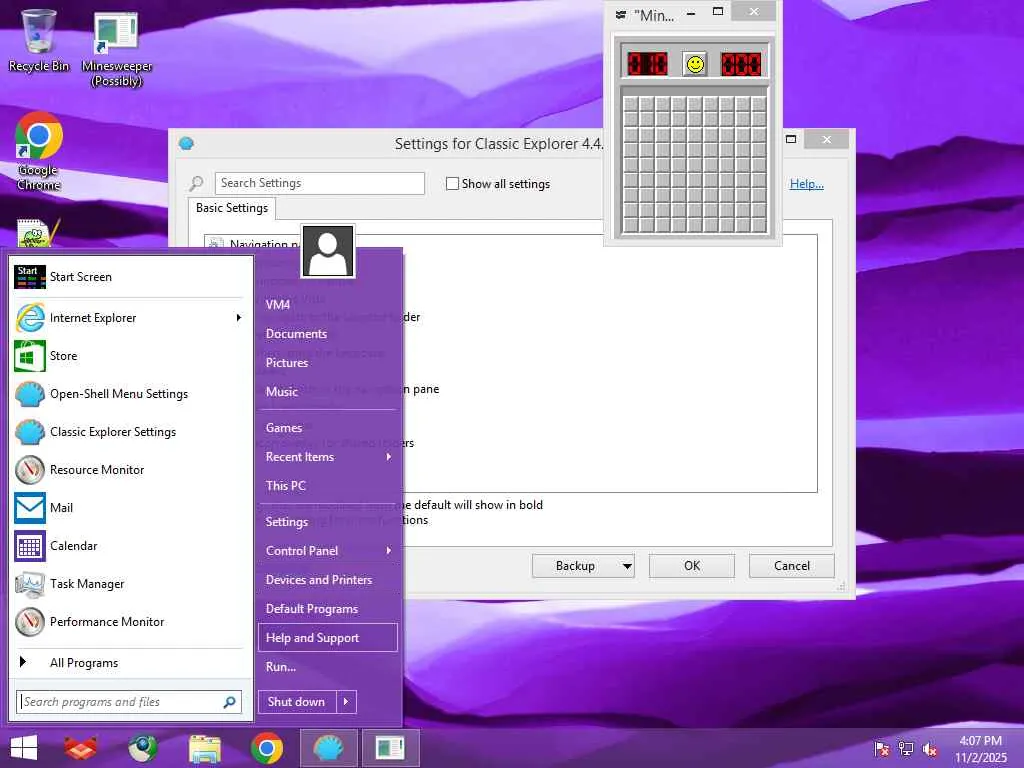Click the search magnifier in start menu
Screen dimensions: 1024x768
pos(229,702)
